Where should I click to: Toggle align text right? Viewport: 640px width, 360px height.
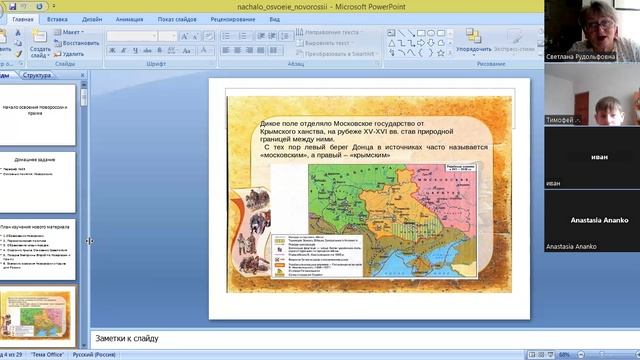(x=249, y=50)
